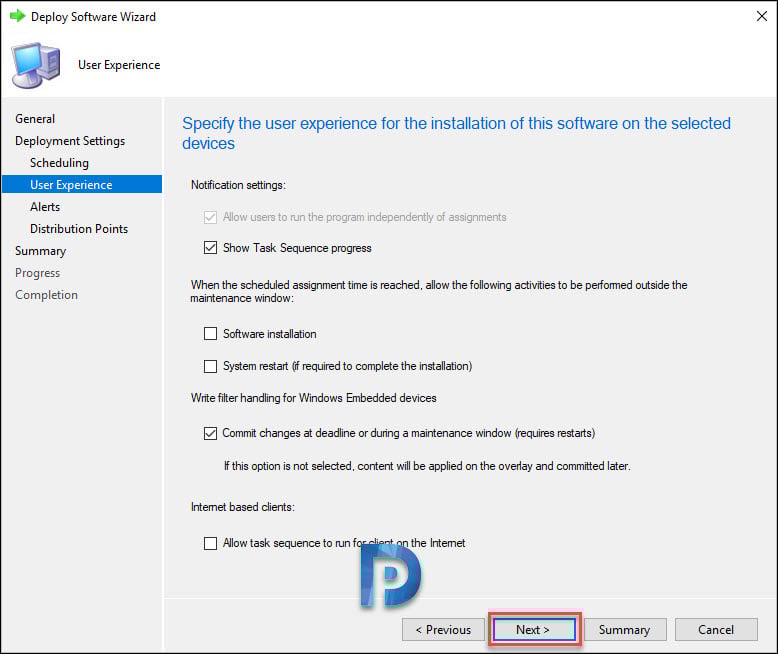The image size is (778, 654).
Task: Open the Alerts step
Action: tap(45, 207)
